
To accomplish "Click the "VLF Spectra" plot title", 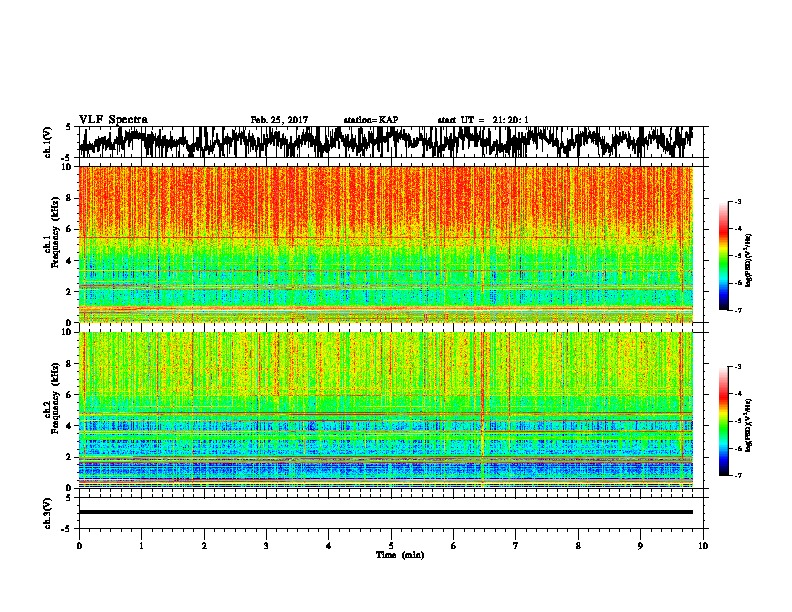I will (113, 120).
